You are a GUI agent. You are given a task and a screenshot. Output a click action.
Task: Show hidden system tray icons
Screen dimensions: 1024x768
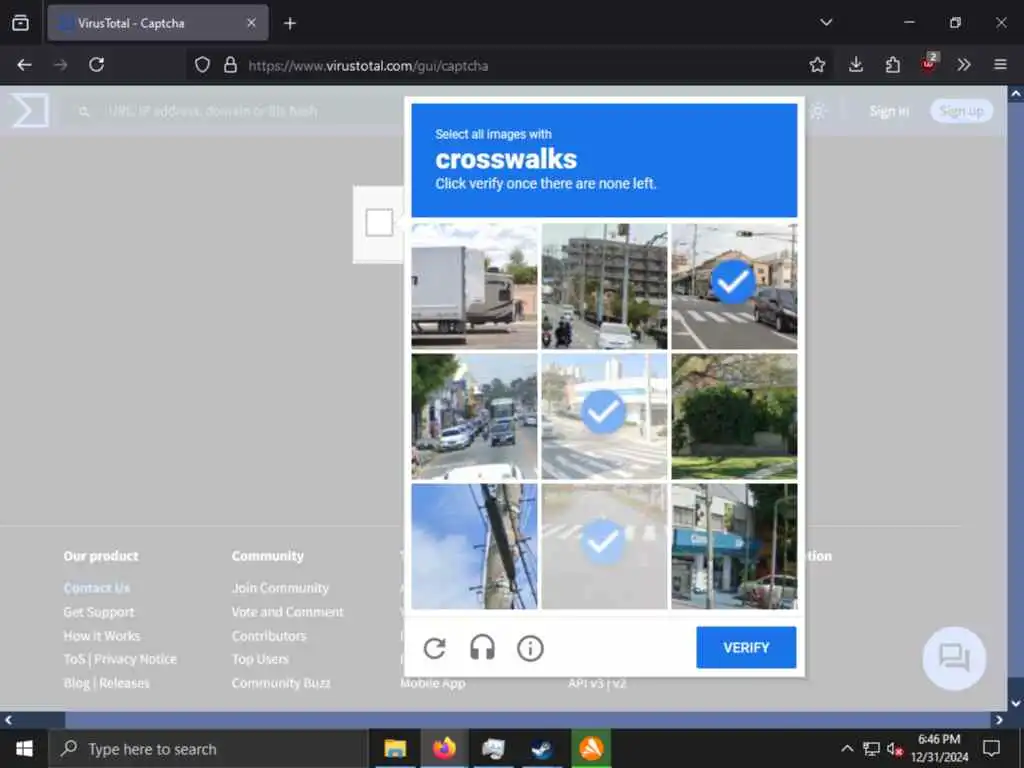click(846, 748)
